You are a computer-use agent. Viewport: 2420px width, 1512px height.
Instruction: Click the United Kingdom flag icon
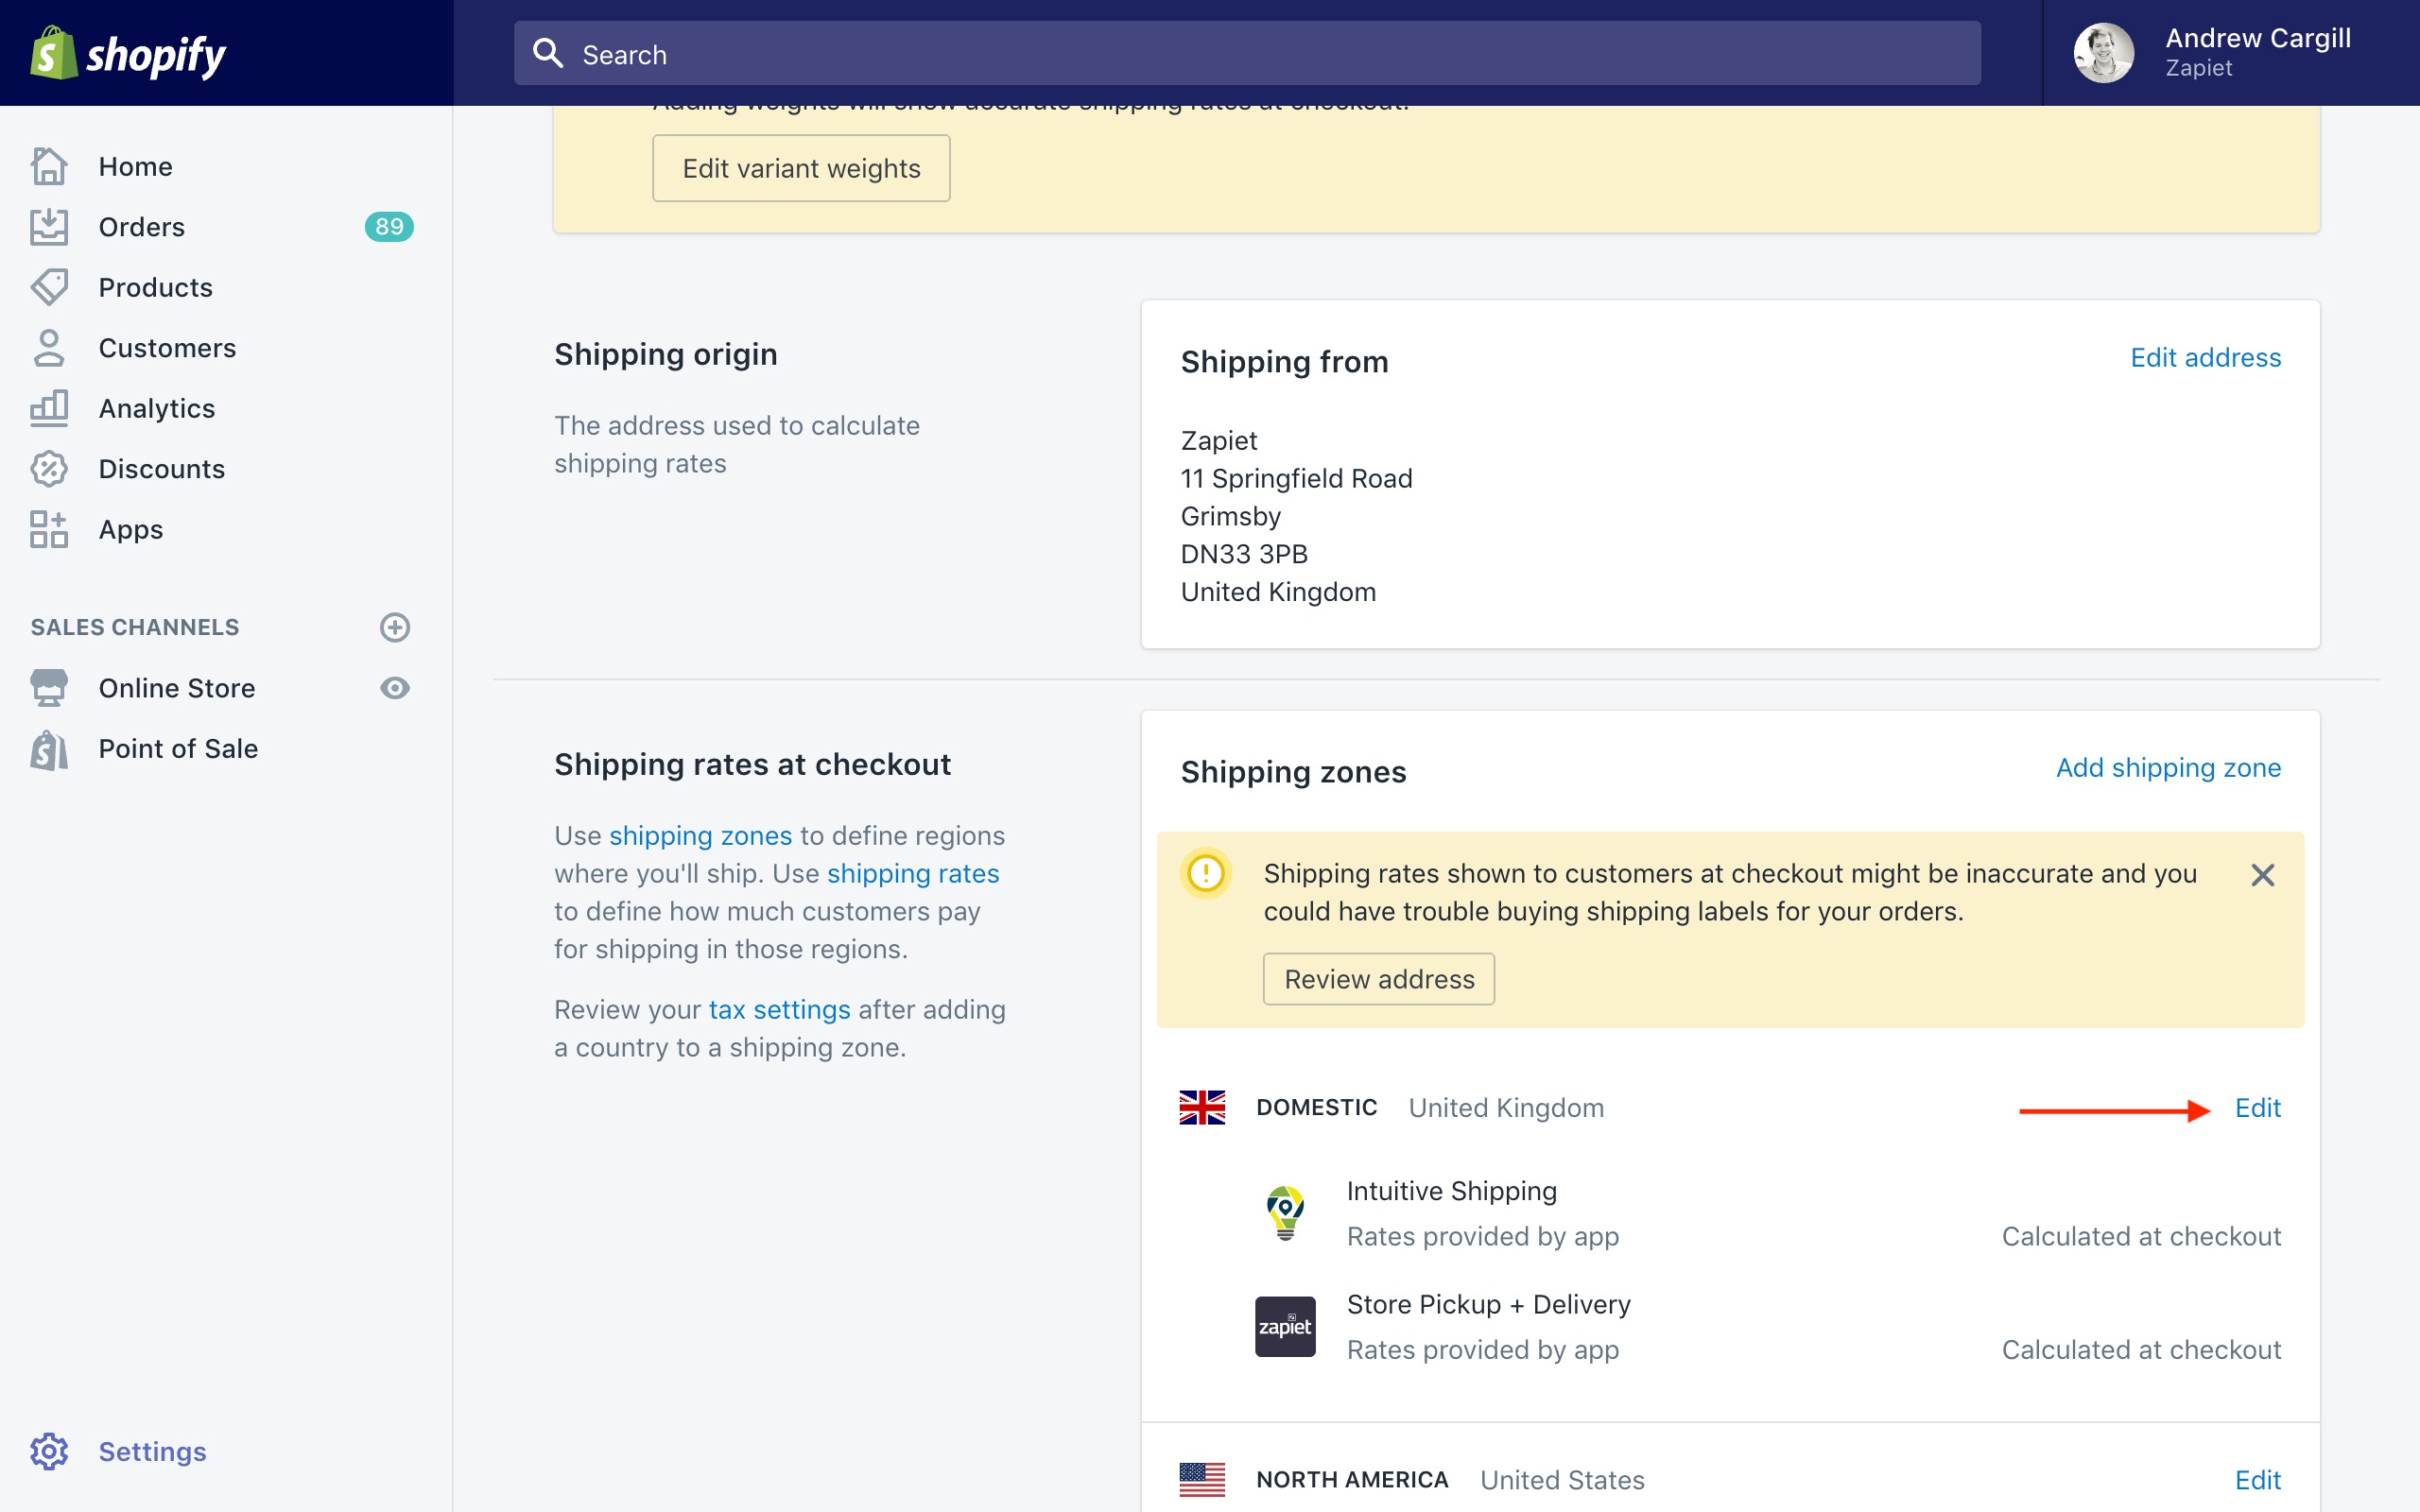[x=1202, y=1107]
